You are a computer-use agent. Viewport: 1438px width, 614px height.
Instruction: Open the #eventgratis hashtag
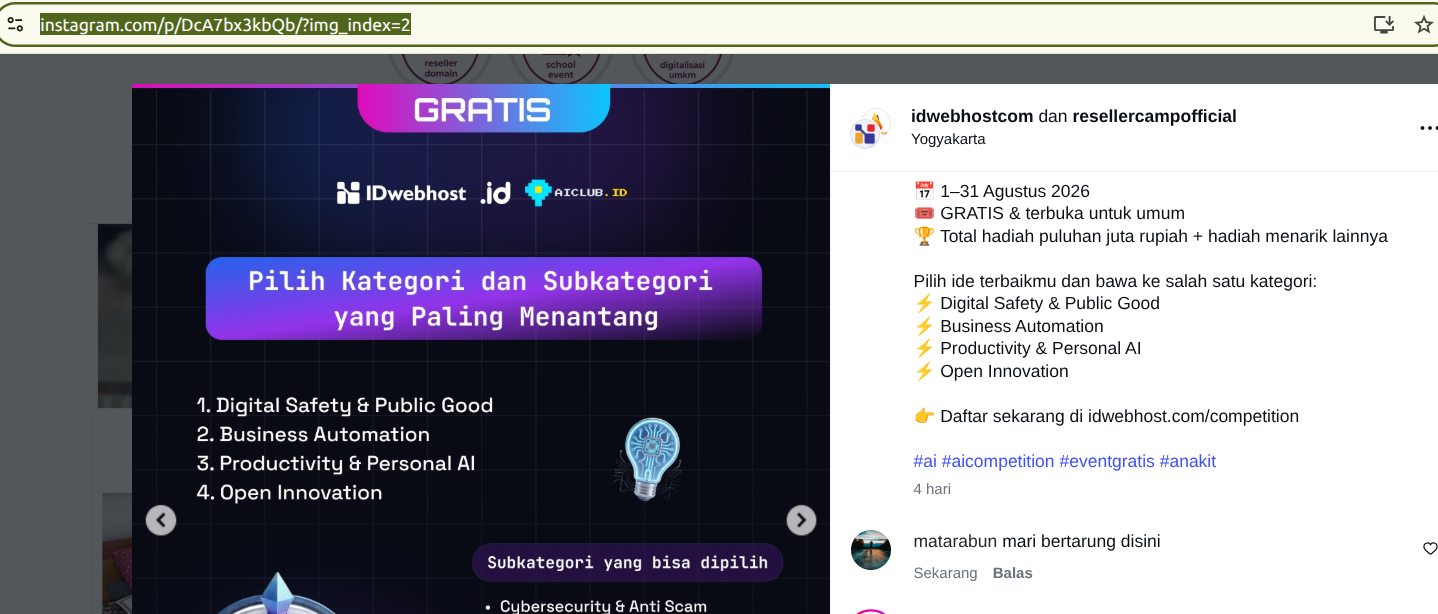1107,461
